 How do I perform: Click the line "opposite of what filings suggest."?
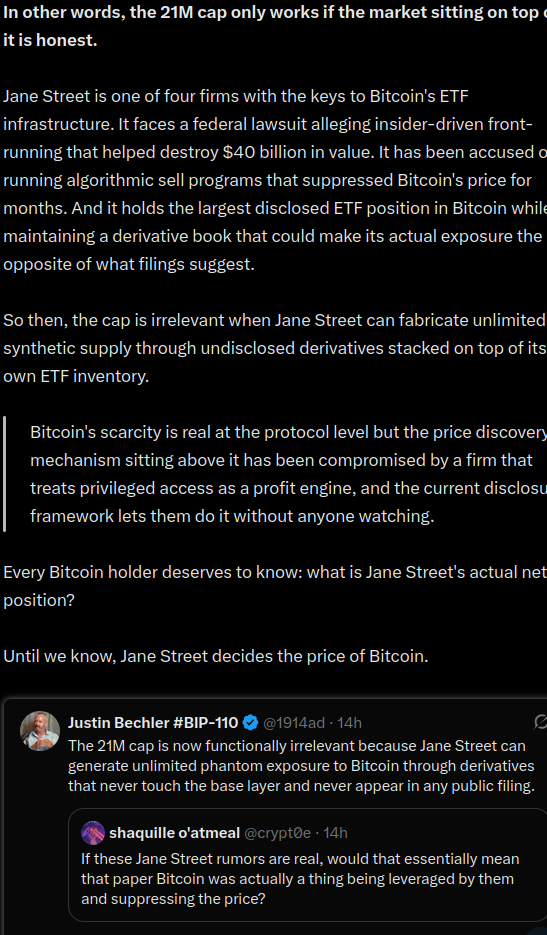(129, 264)
